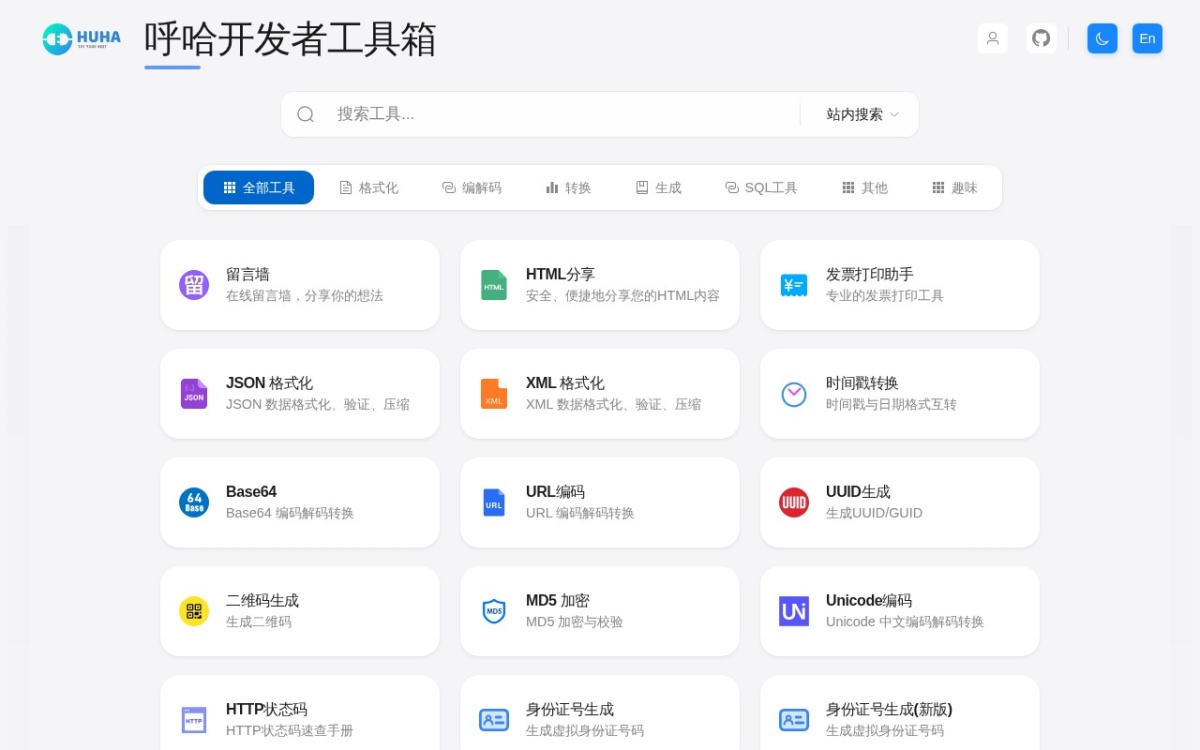This screenshot has height=750, width=1200.
Task: Click the 时间戳转换 clock icon
Action: 794,394
